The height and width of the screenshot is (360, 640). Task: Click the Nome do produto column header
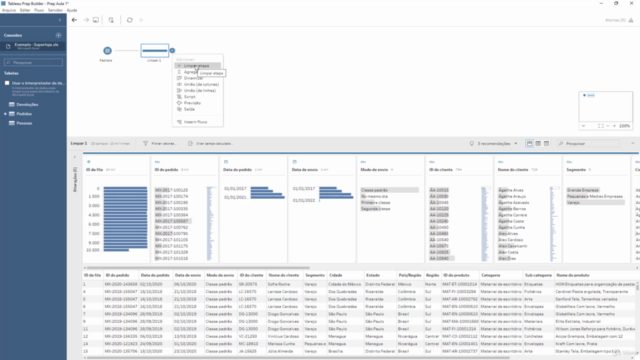573,276
